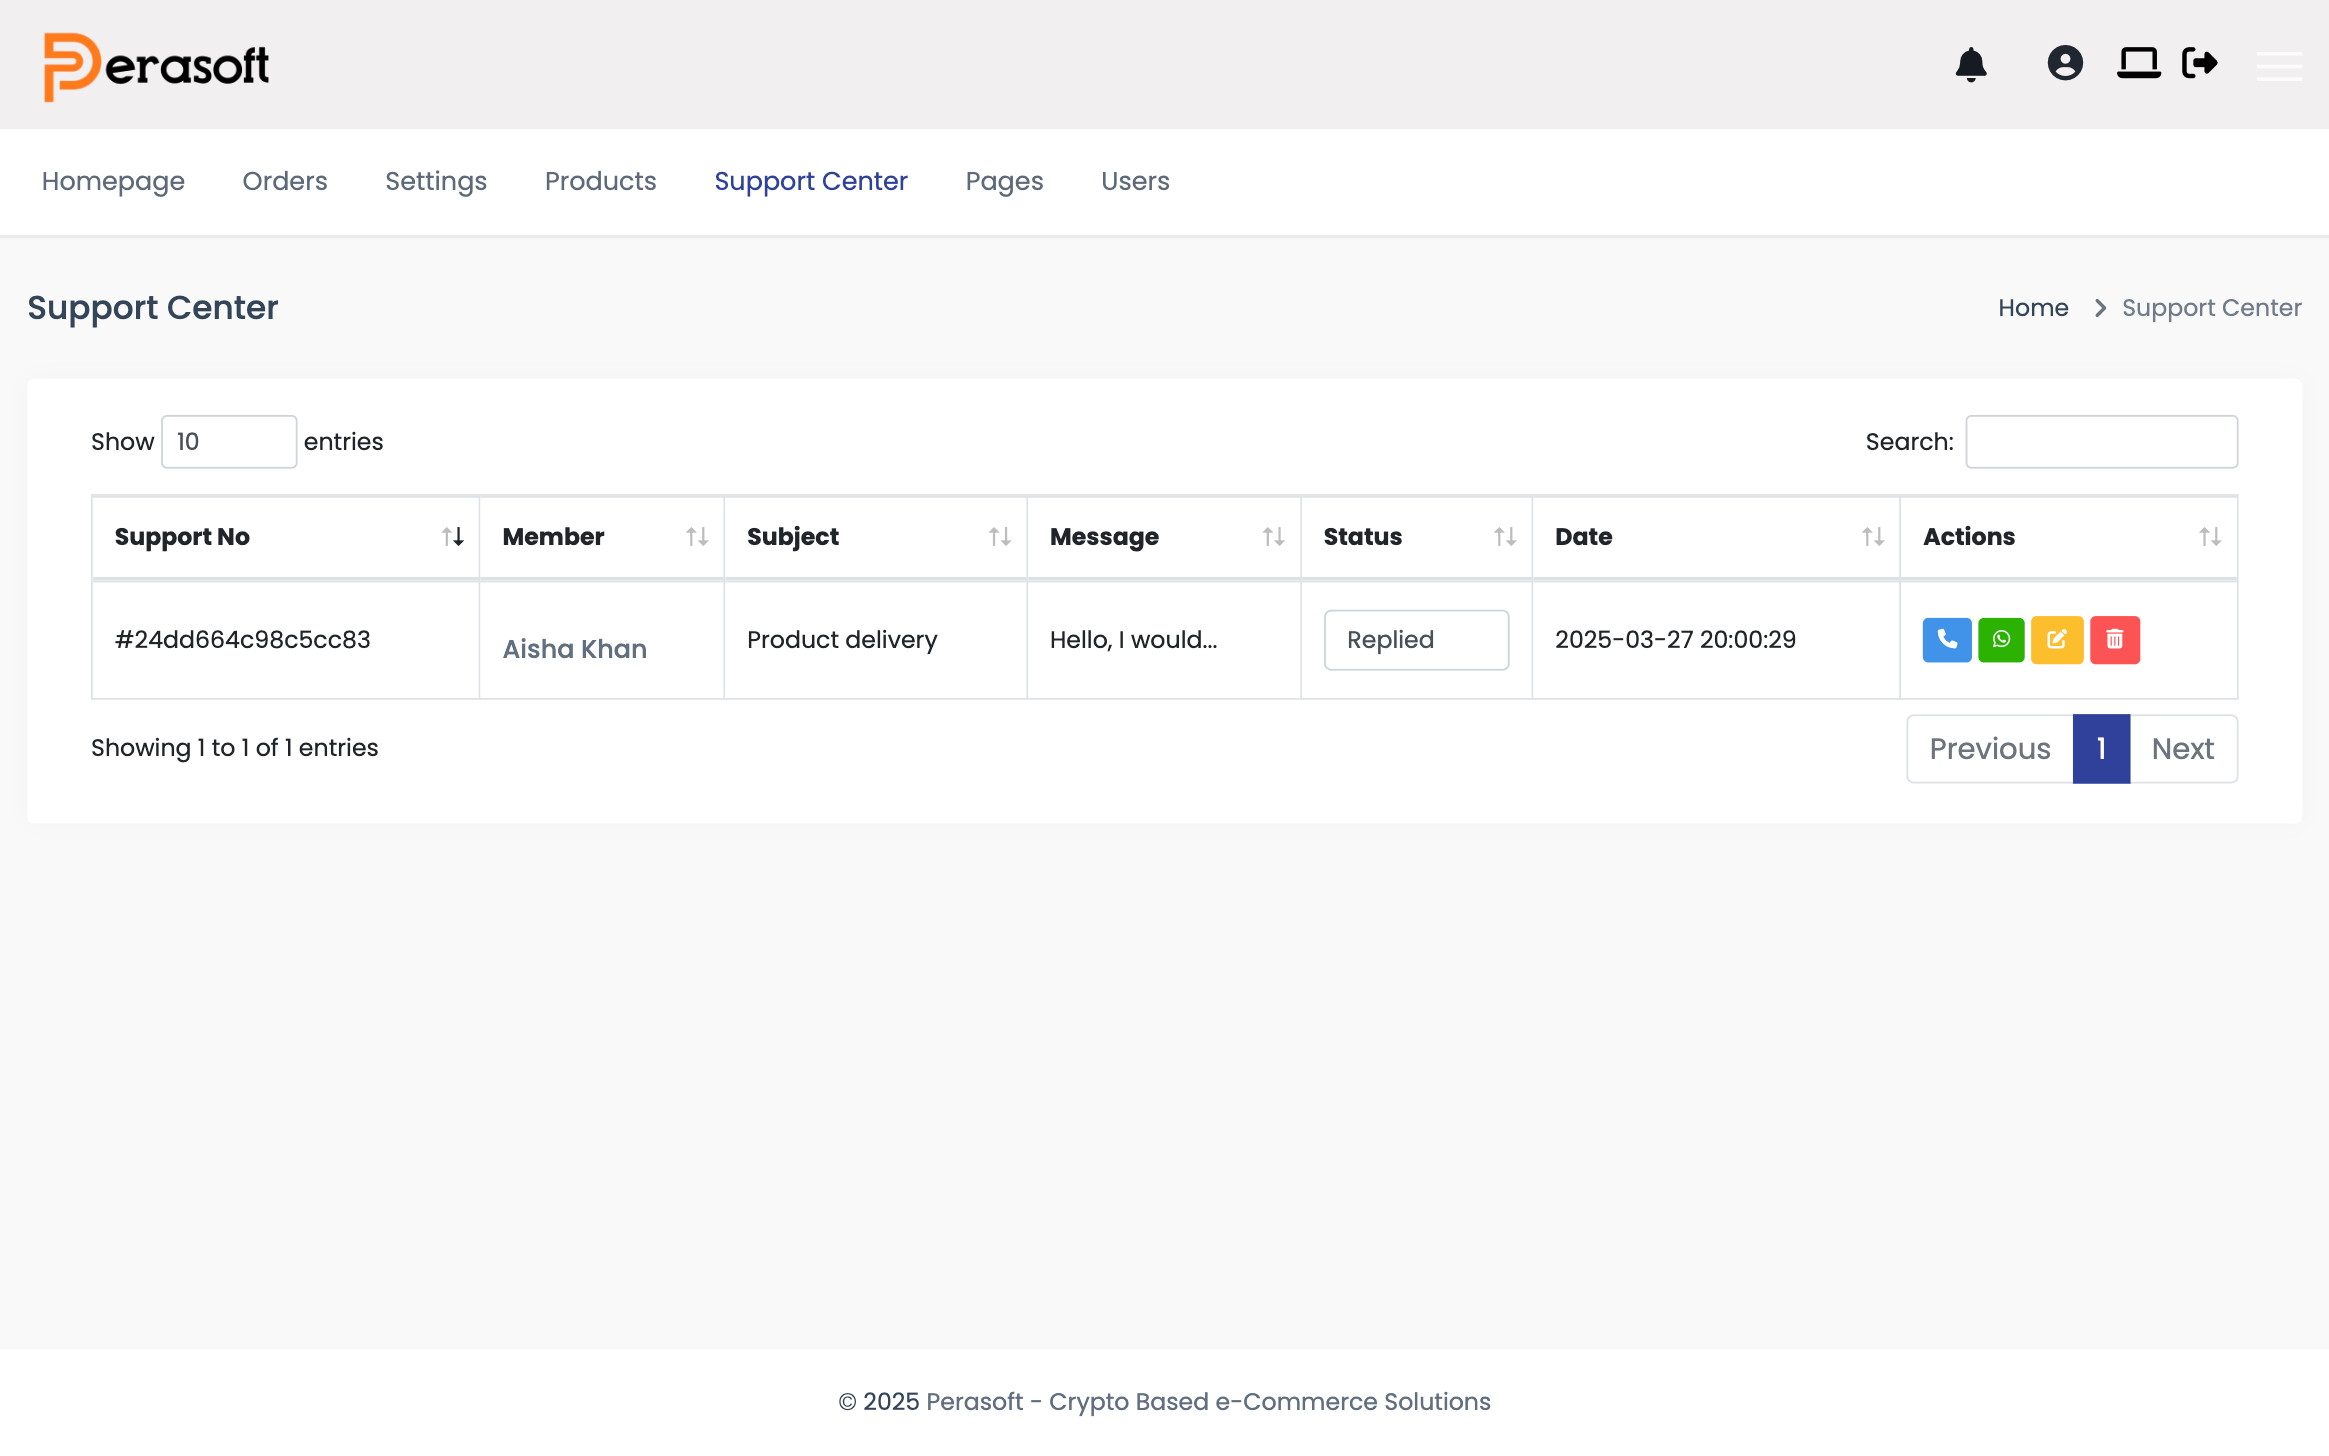Open the notifications bell icon
The height and width of the screenshot is (1456, 2329).
[x=1971, y=64]
